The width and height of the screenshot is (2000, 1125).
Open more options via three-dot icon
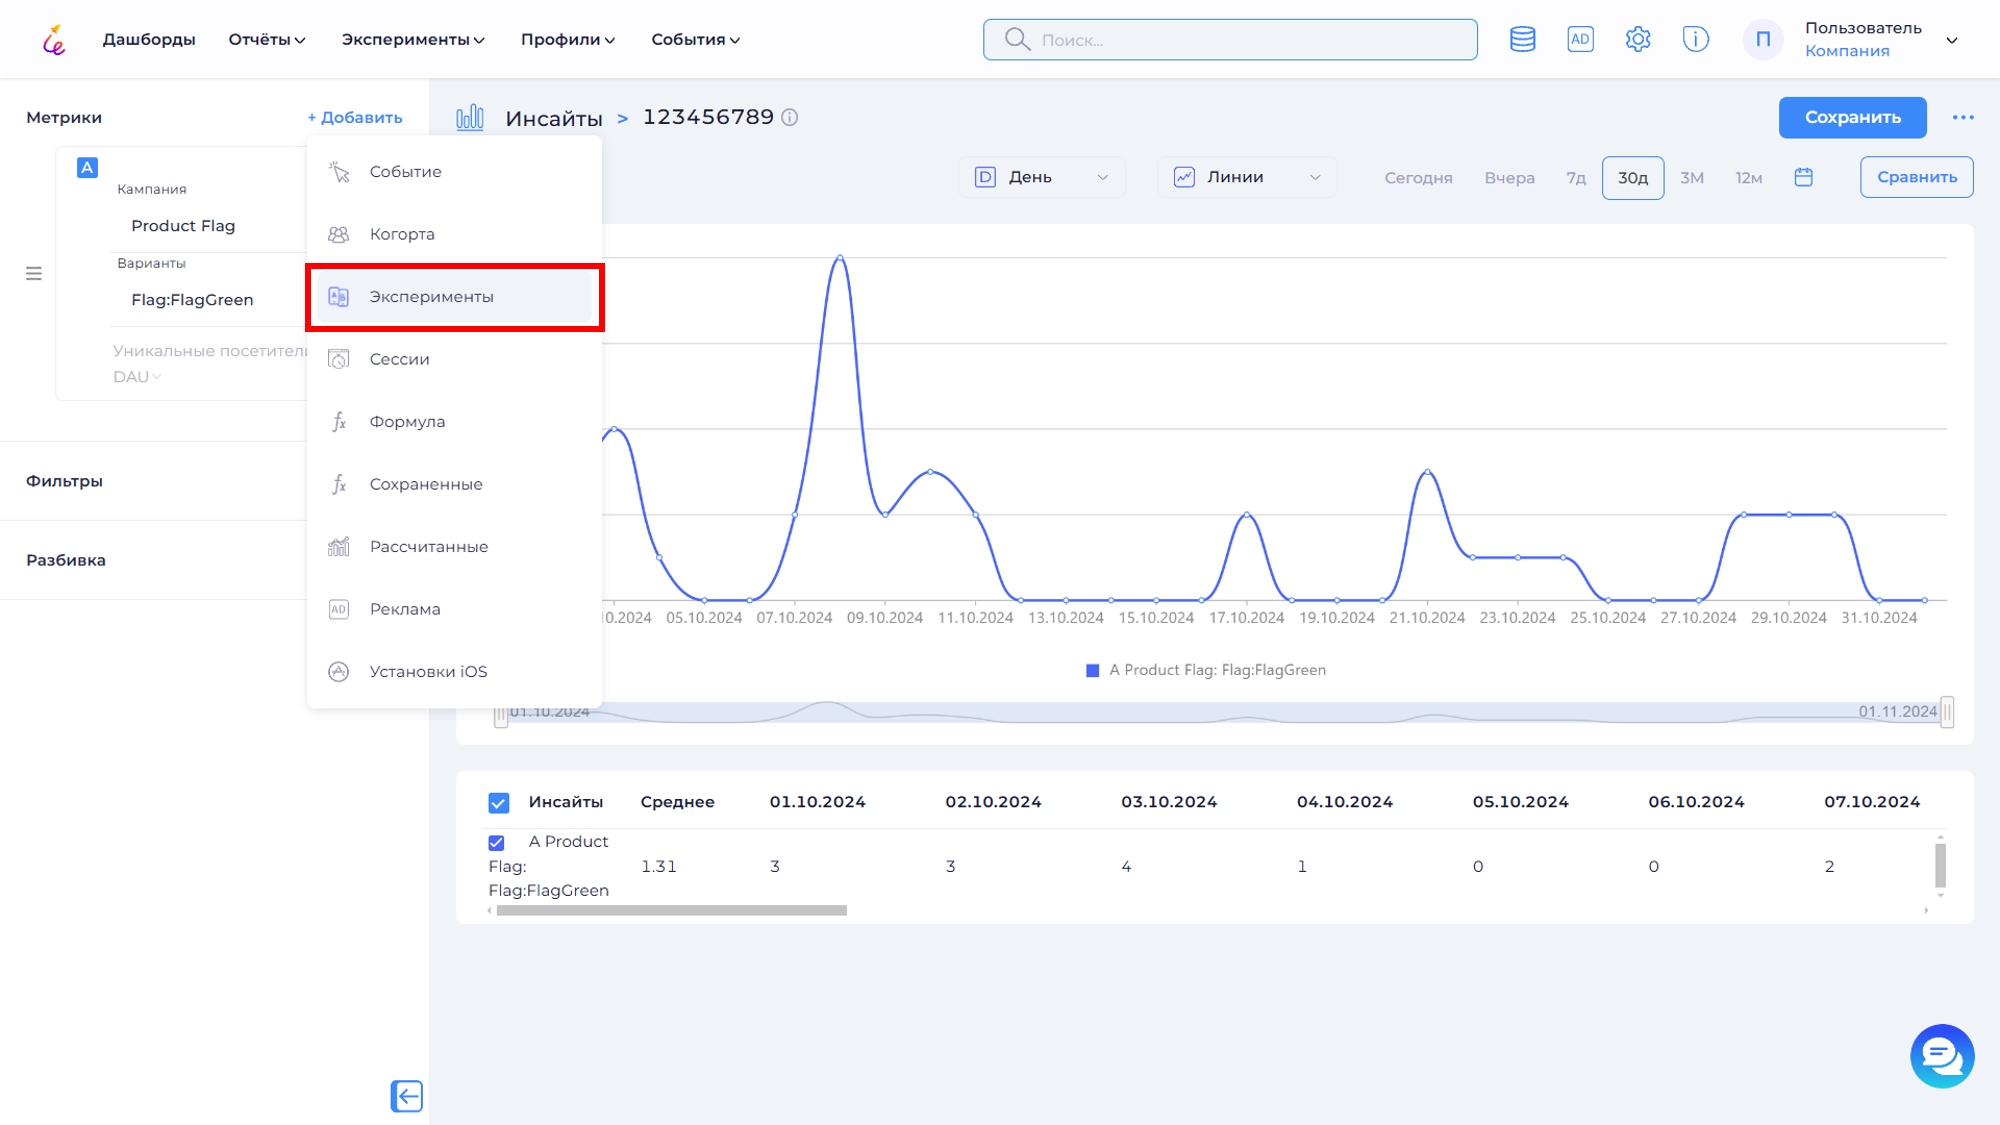click(1962, 117)
